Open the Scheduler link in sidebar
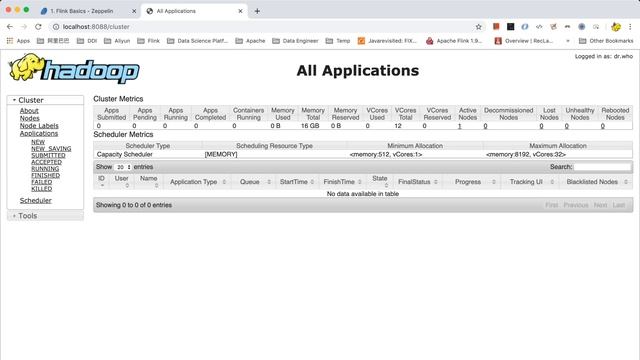The image size is (640, 360). (36, 200)
